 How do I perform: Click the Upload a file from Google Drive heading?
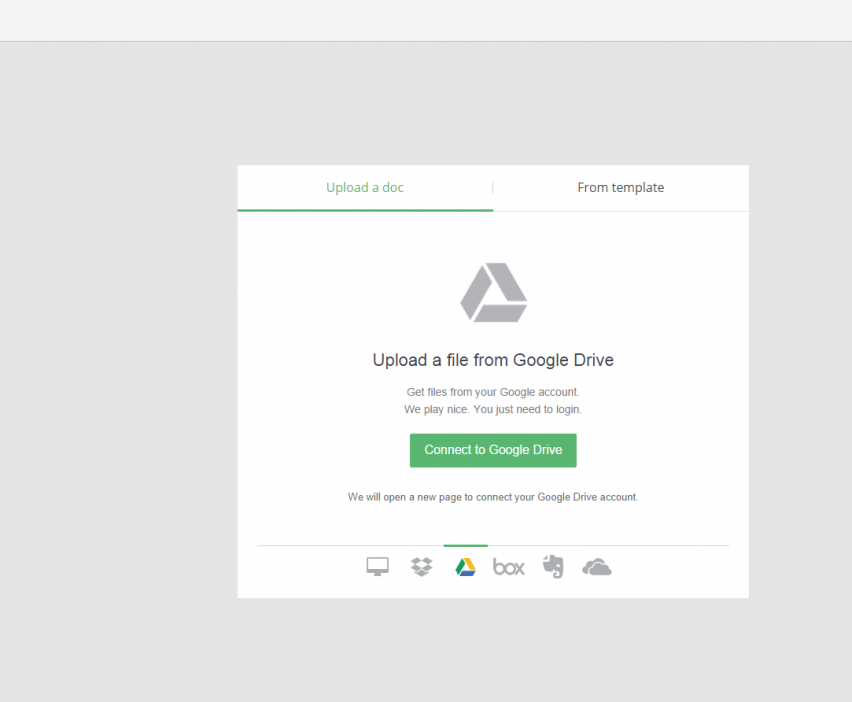[x=493, y=360]
